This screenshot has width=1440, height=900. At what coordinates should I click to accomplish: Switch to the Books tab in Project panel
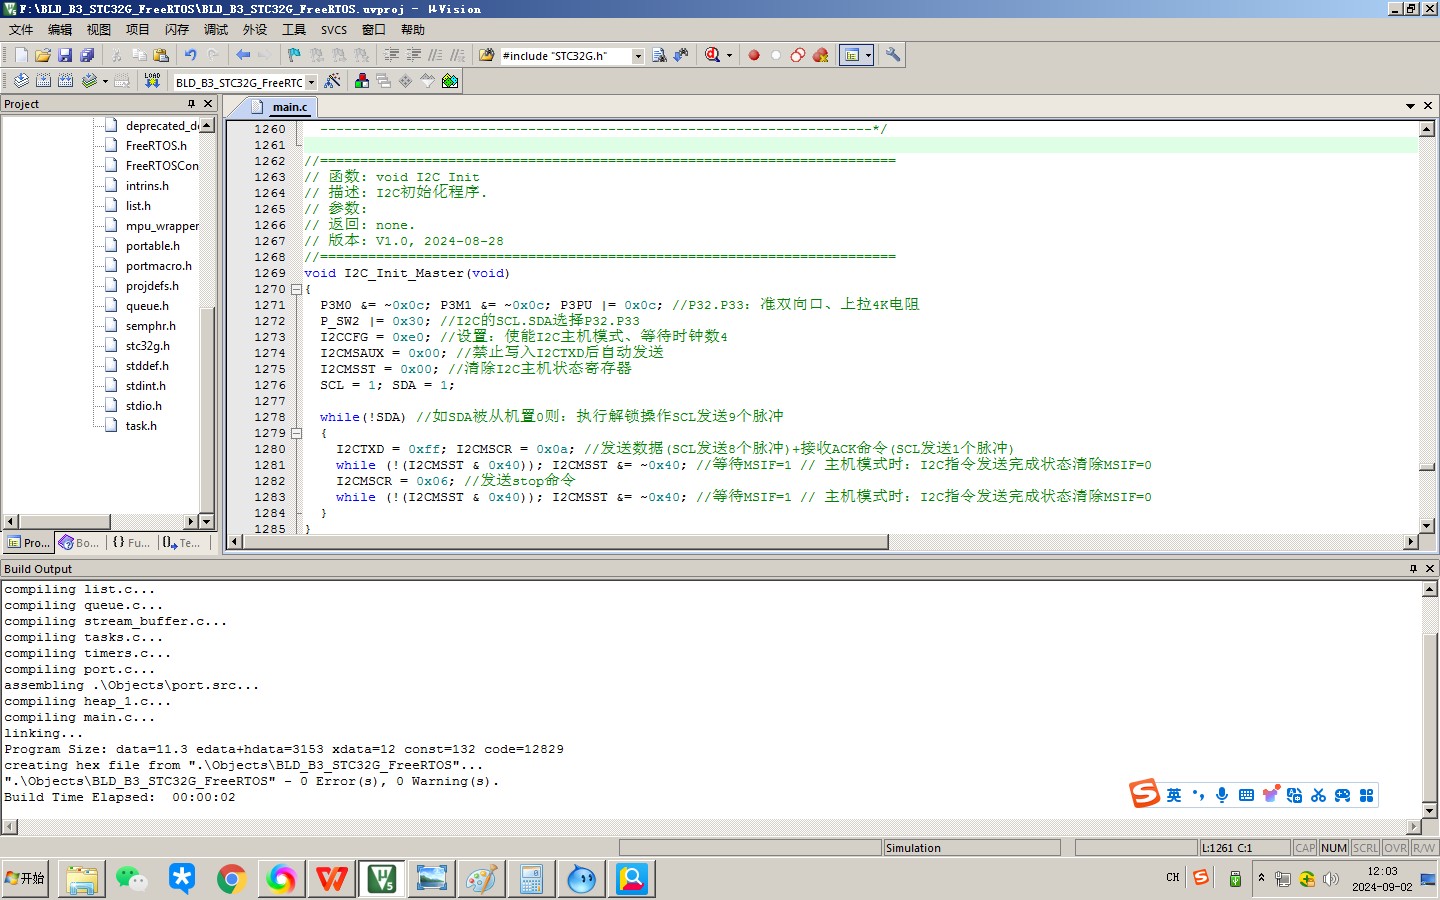80,543
